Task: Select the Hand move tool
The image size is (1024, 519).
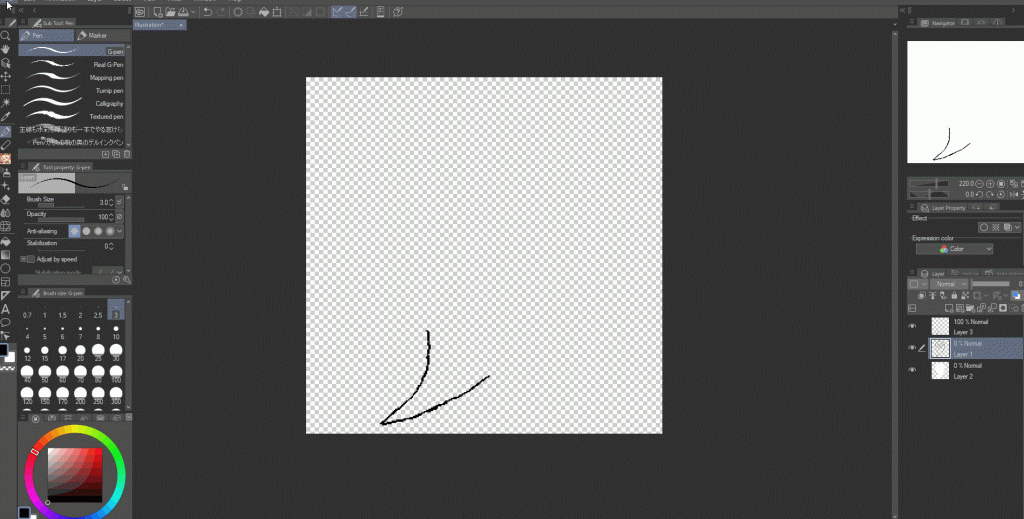Action: pos(5,48)
